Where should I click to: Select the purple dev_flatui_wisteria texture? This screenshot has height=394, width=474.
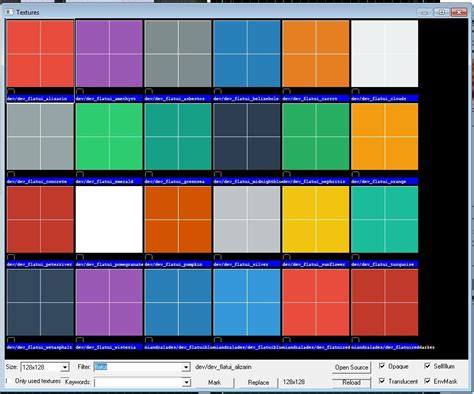coord(109,302)
